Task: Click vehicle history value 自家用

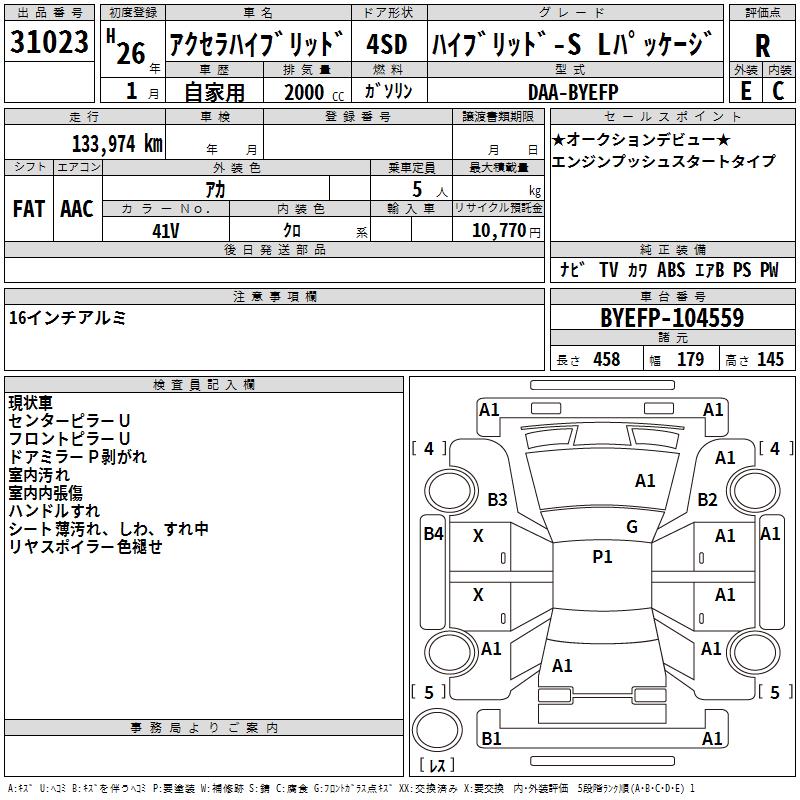Action: pos(214,92)
